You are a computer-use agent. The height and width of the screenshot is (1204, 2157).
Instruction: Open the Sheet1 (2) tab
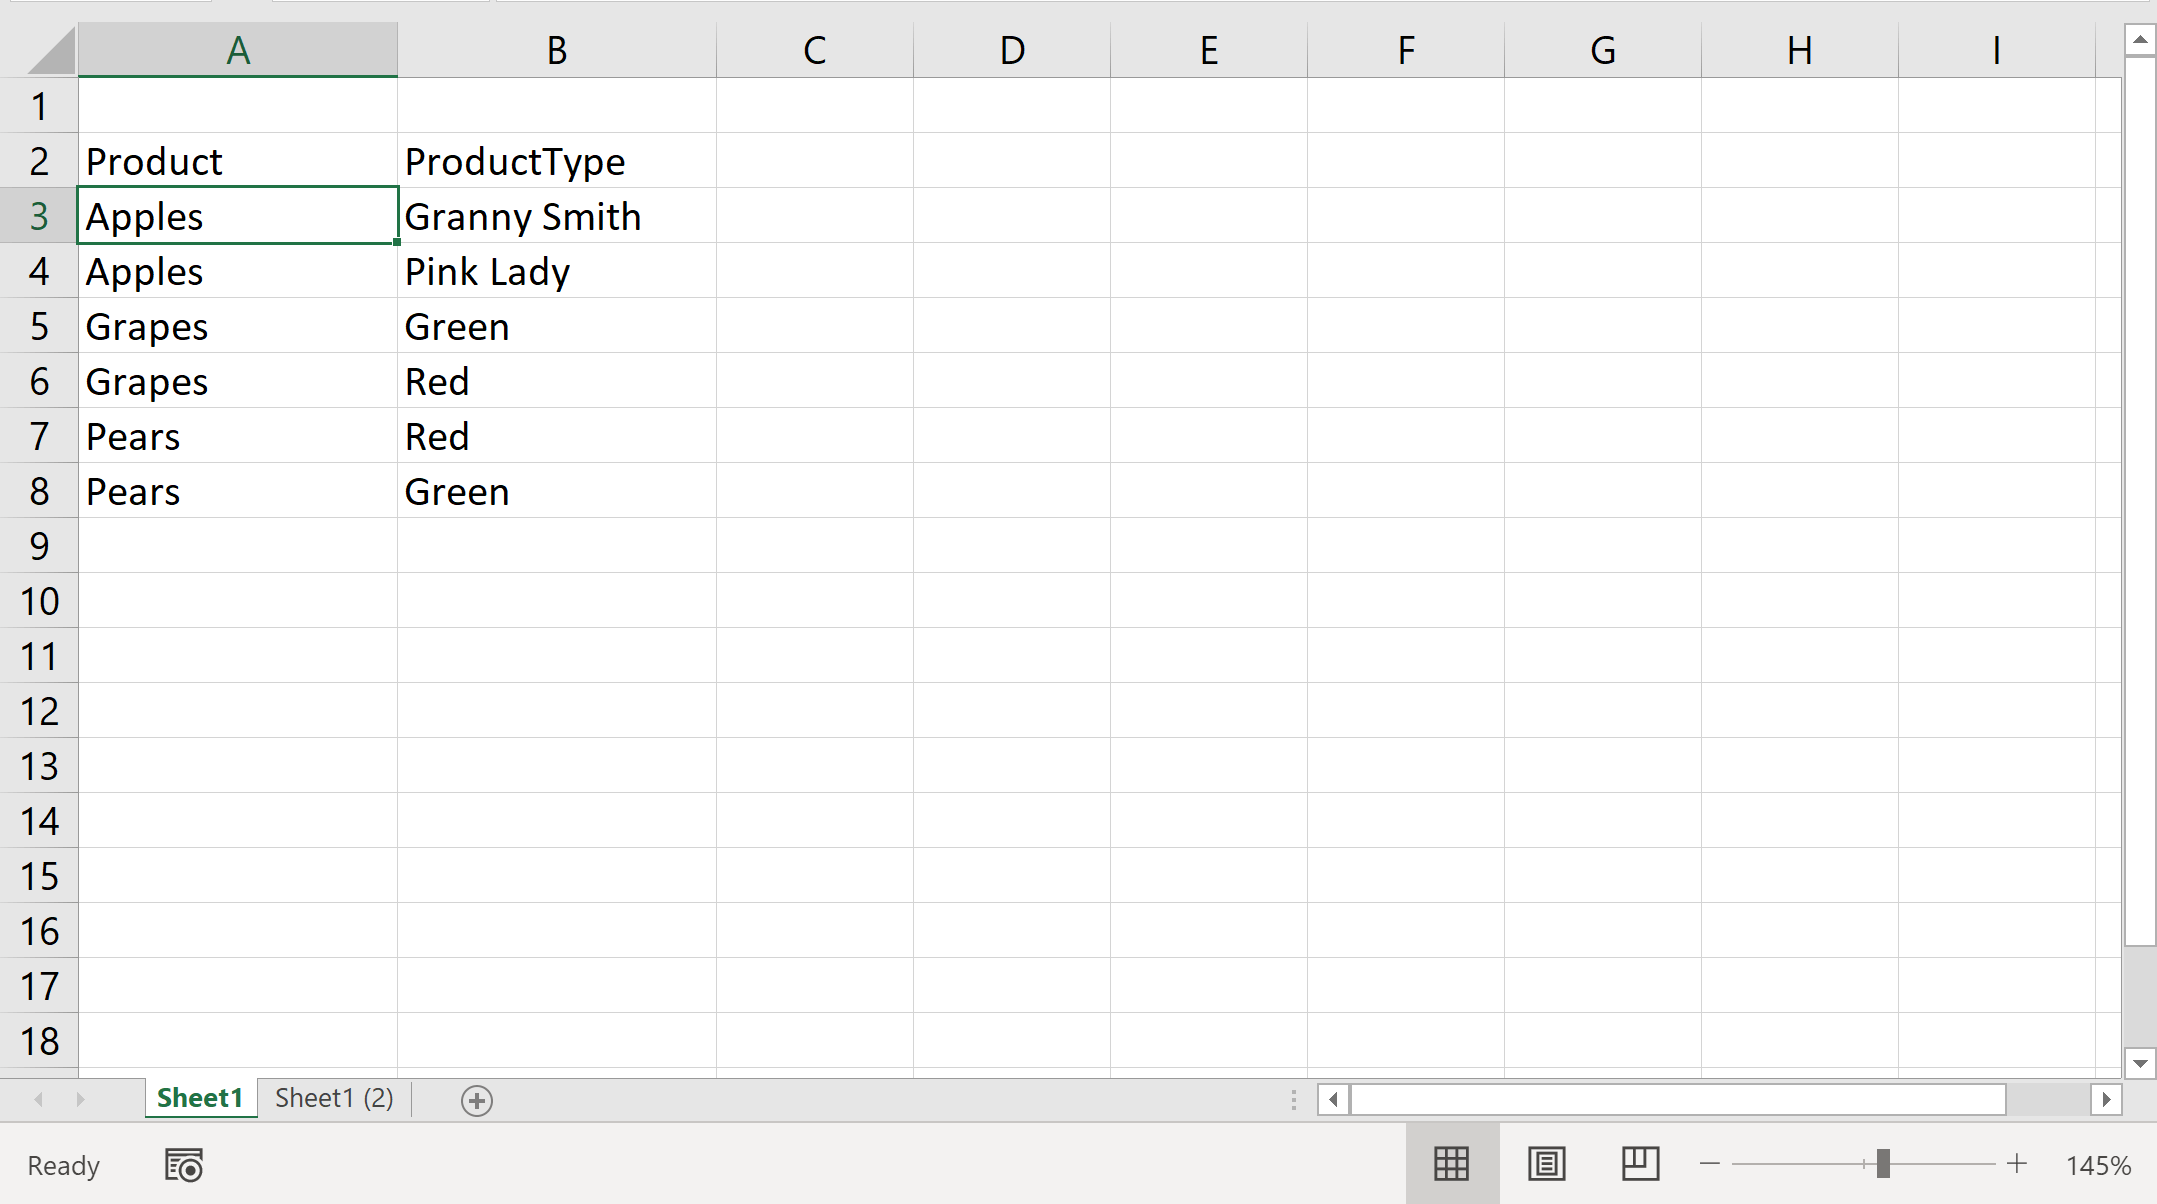coord(334,1098)
